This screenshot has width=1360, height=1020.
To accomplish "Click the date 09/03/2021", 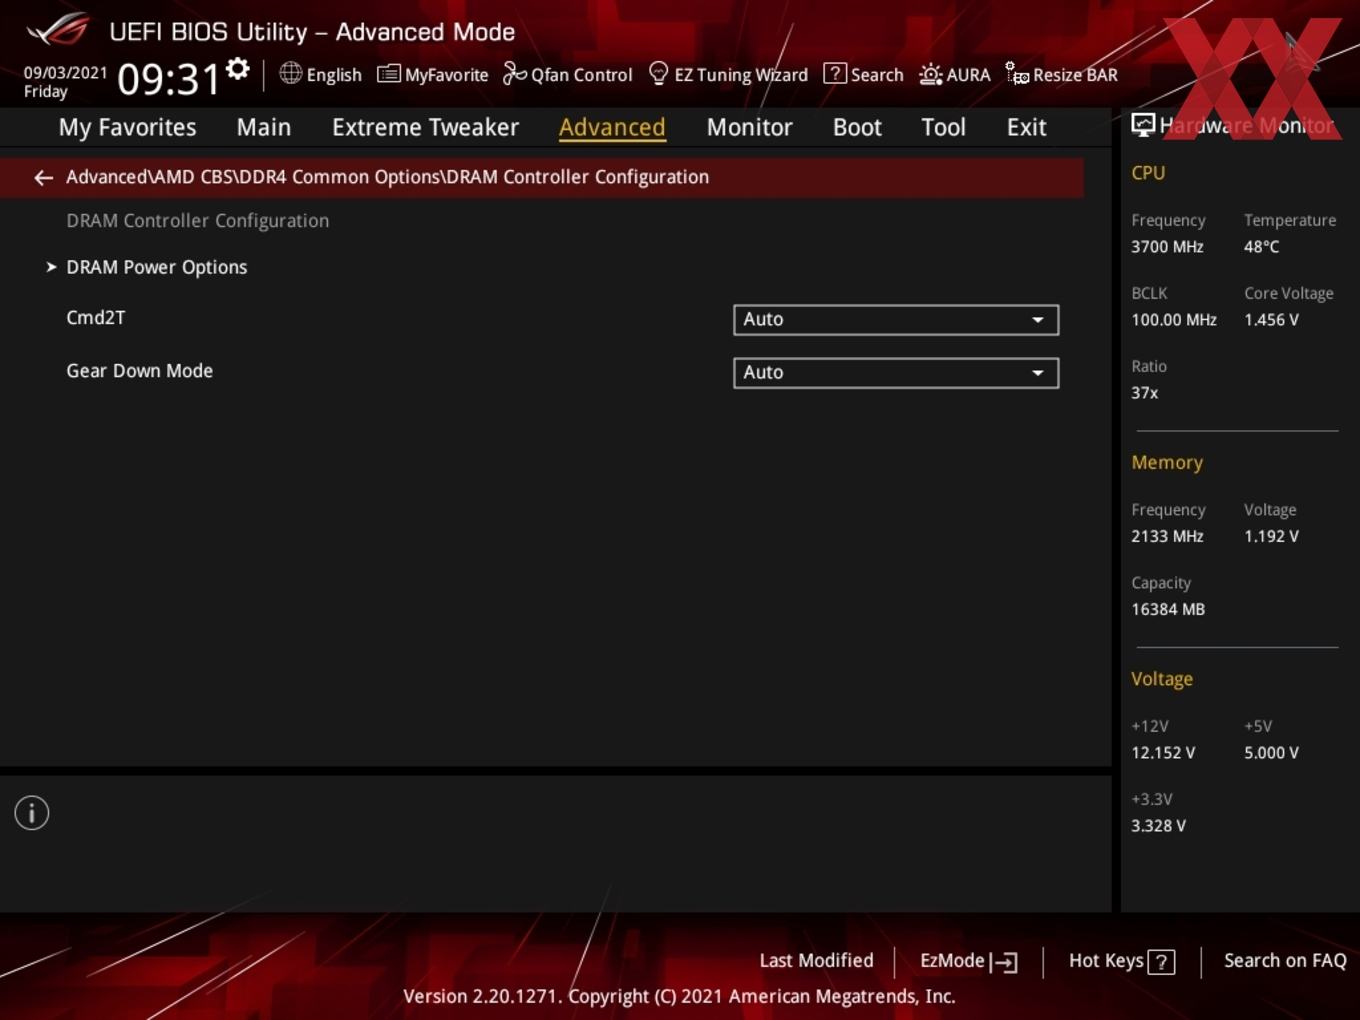I will point(65,73).
